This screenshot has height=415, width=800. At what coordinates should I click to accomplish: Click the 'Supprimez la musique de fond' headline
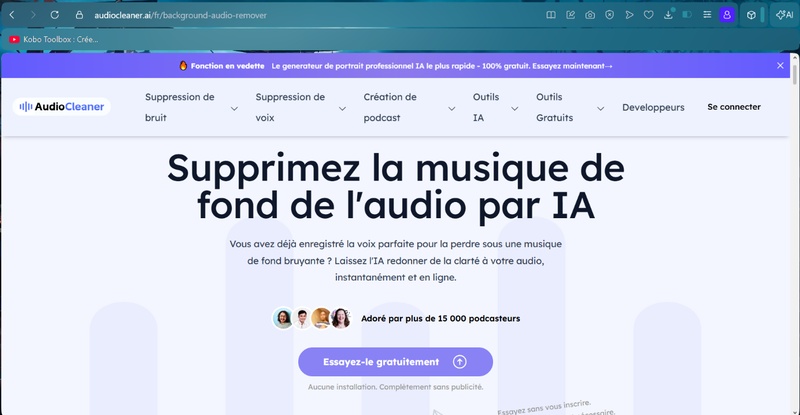click(395, 186)
